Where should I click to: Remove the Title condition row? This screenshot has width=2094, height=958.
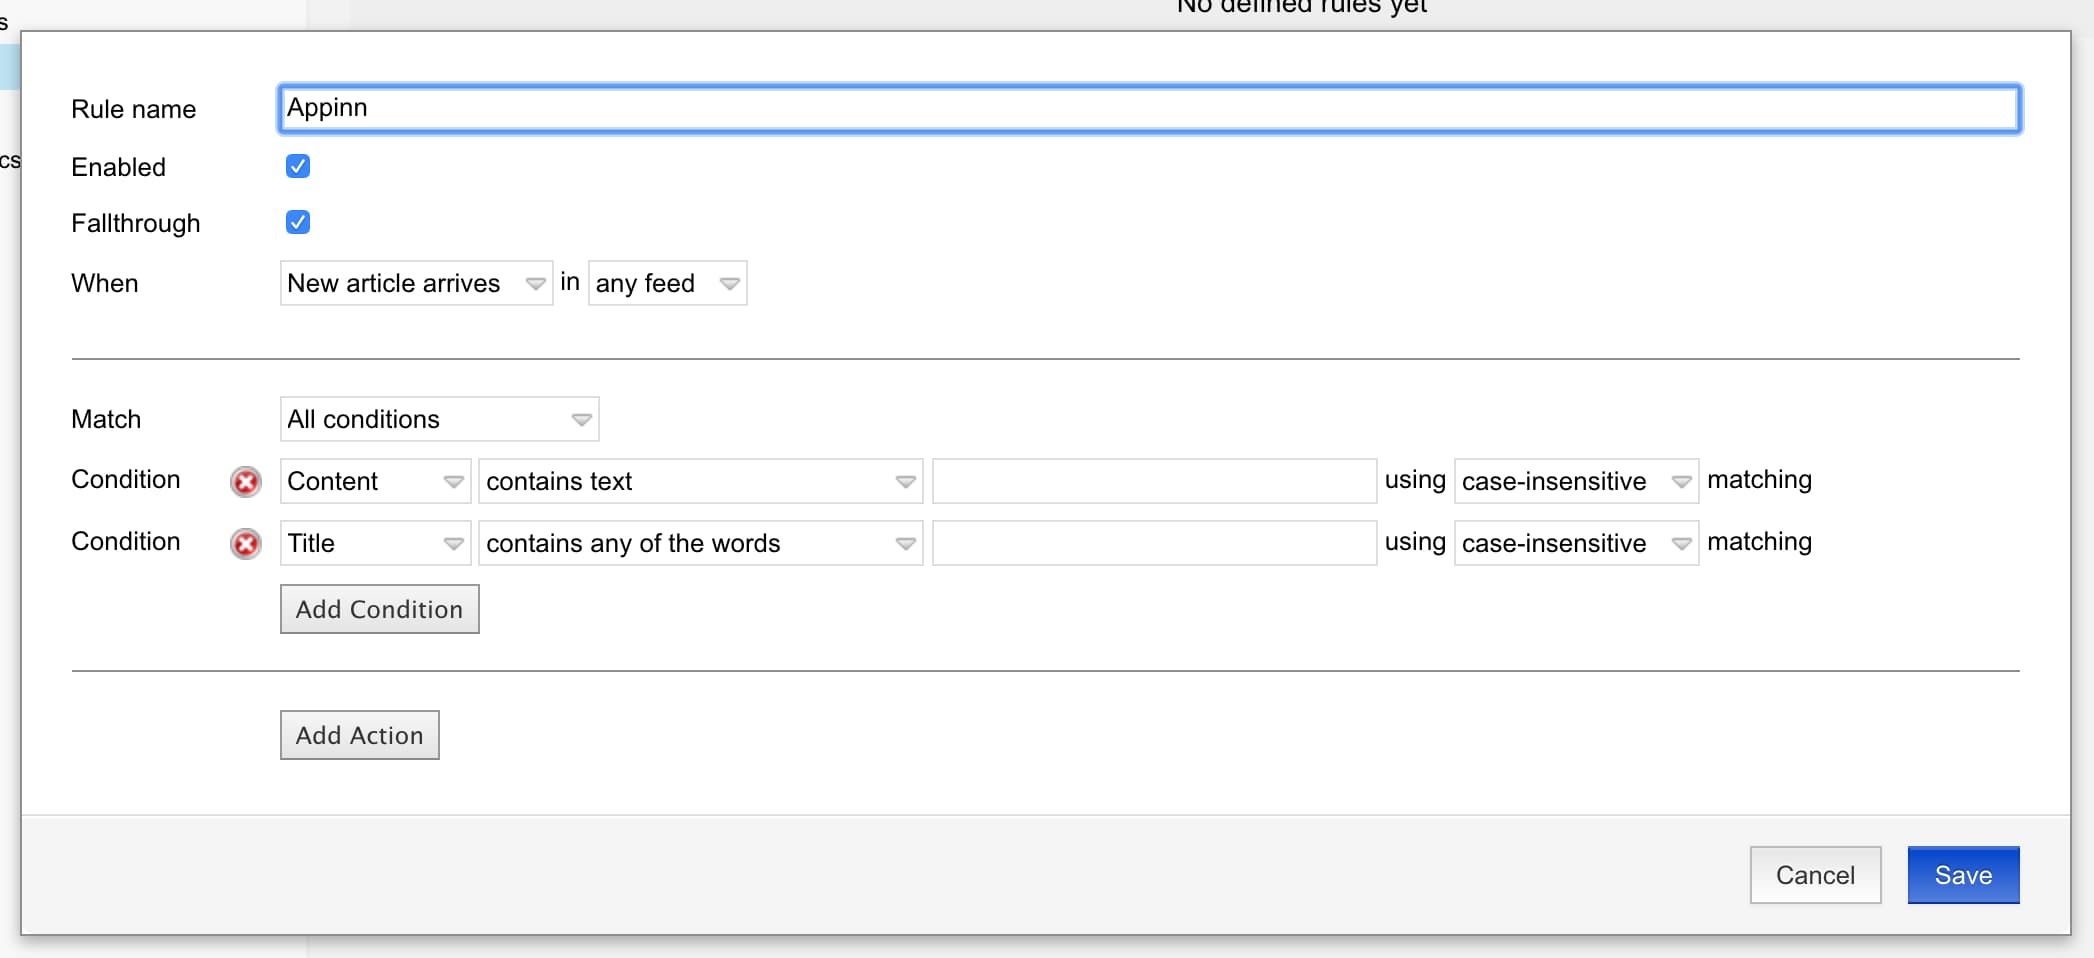pyautogui.click(x=246, y=544)
